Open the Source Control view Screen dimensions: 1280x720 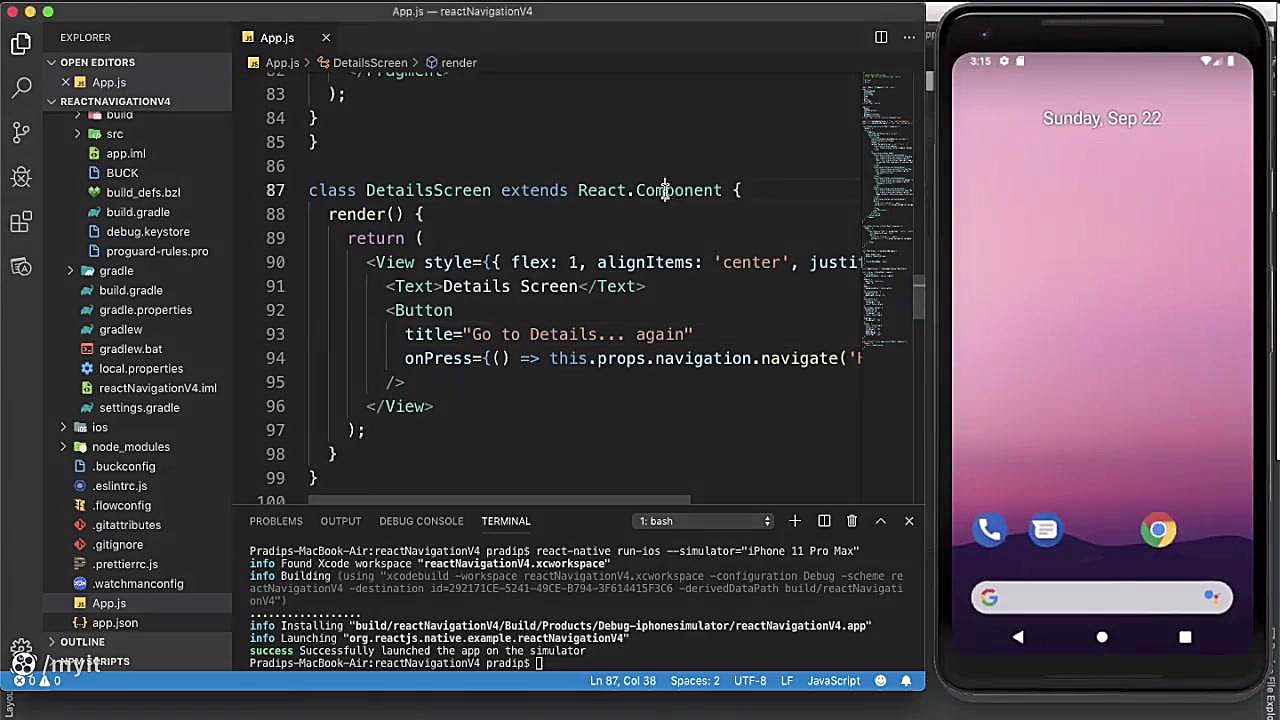pyautogui.click(x=21, y=132)
